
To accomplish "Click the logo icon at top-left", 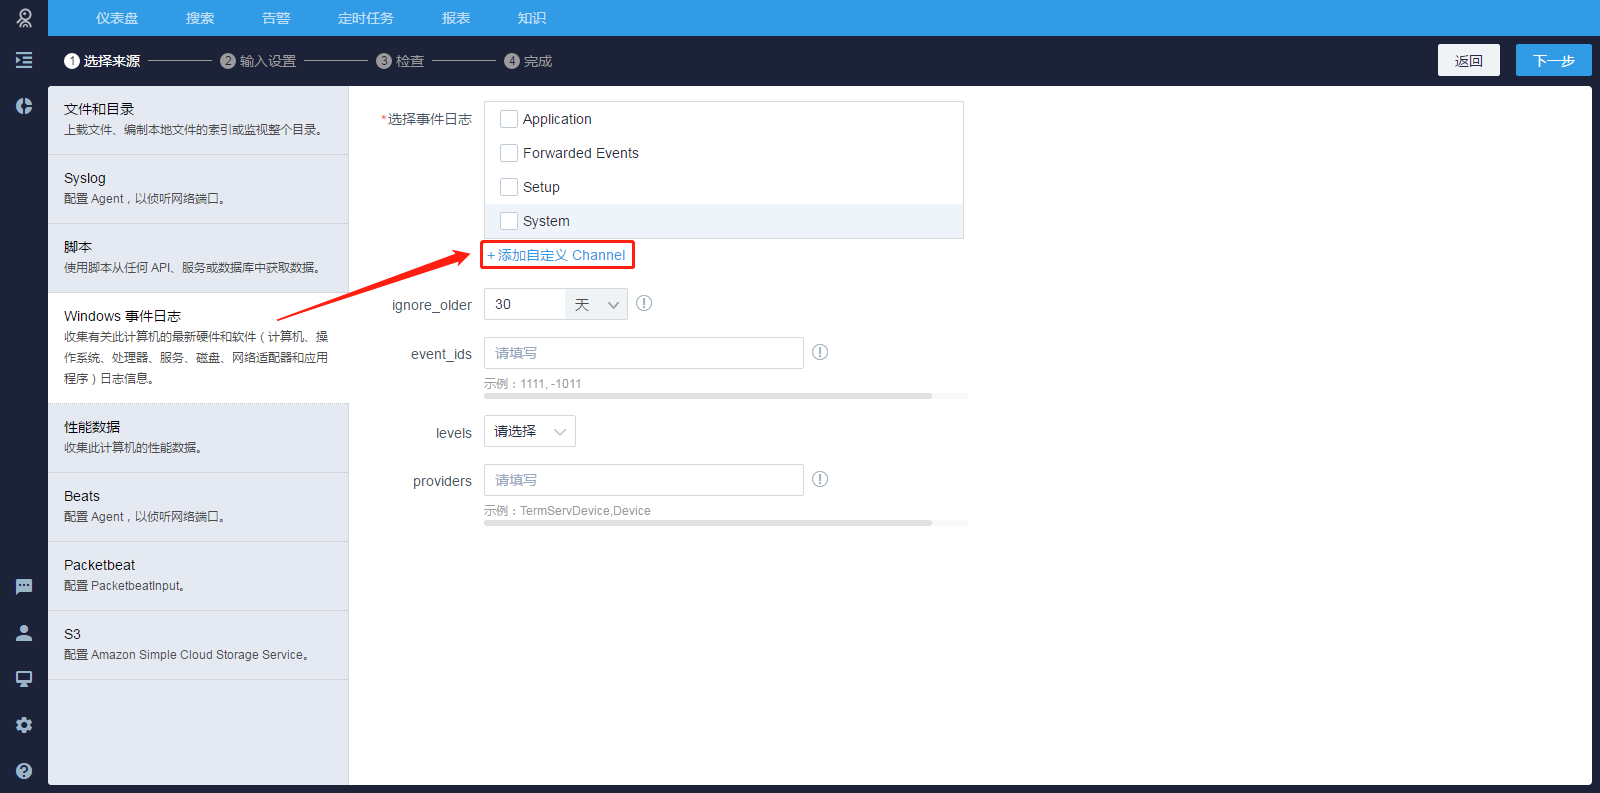I will pos(24,18).
